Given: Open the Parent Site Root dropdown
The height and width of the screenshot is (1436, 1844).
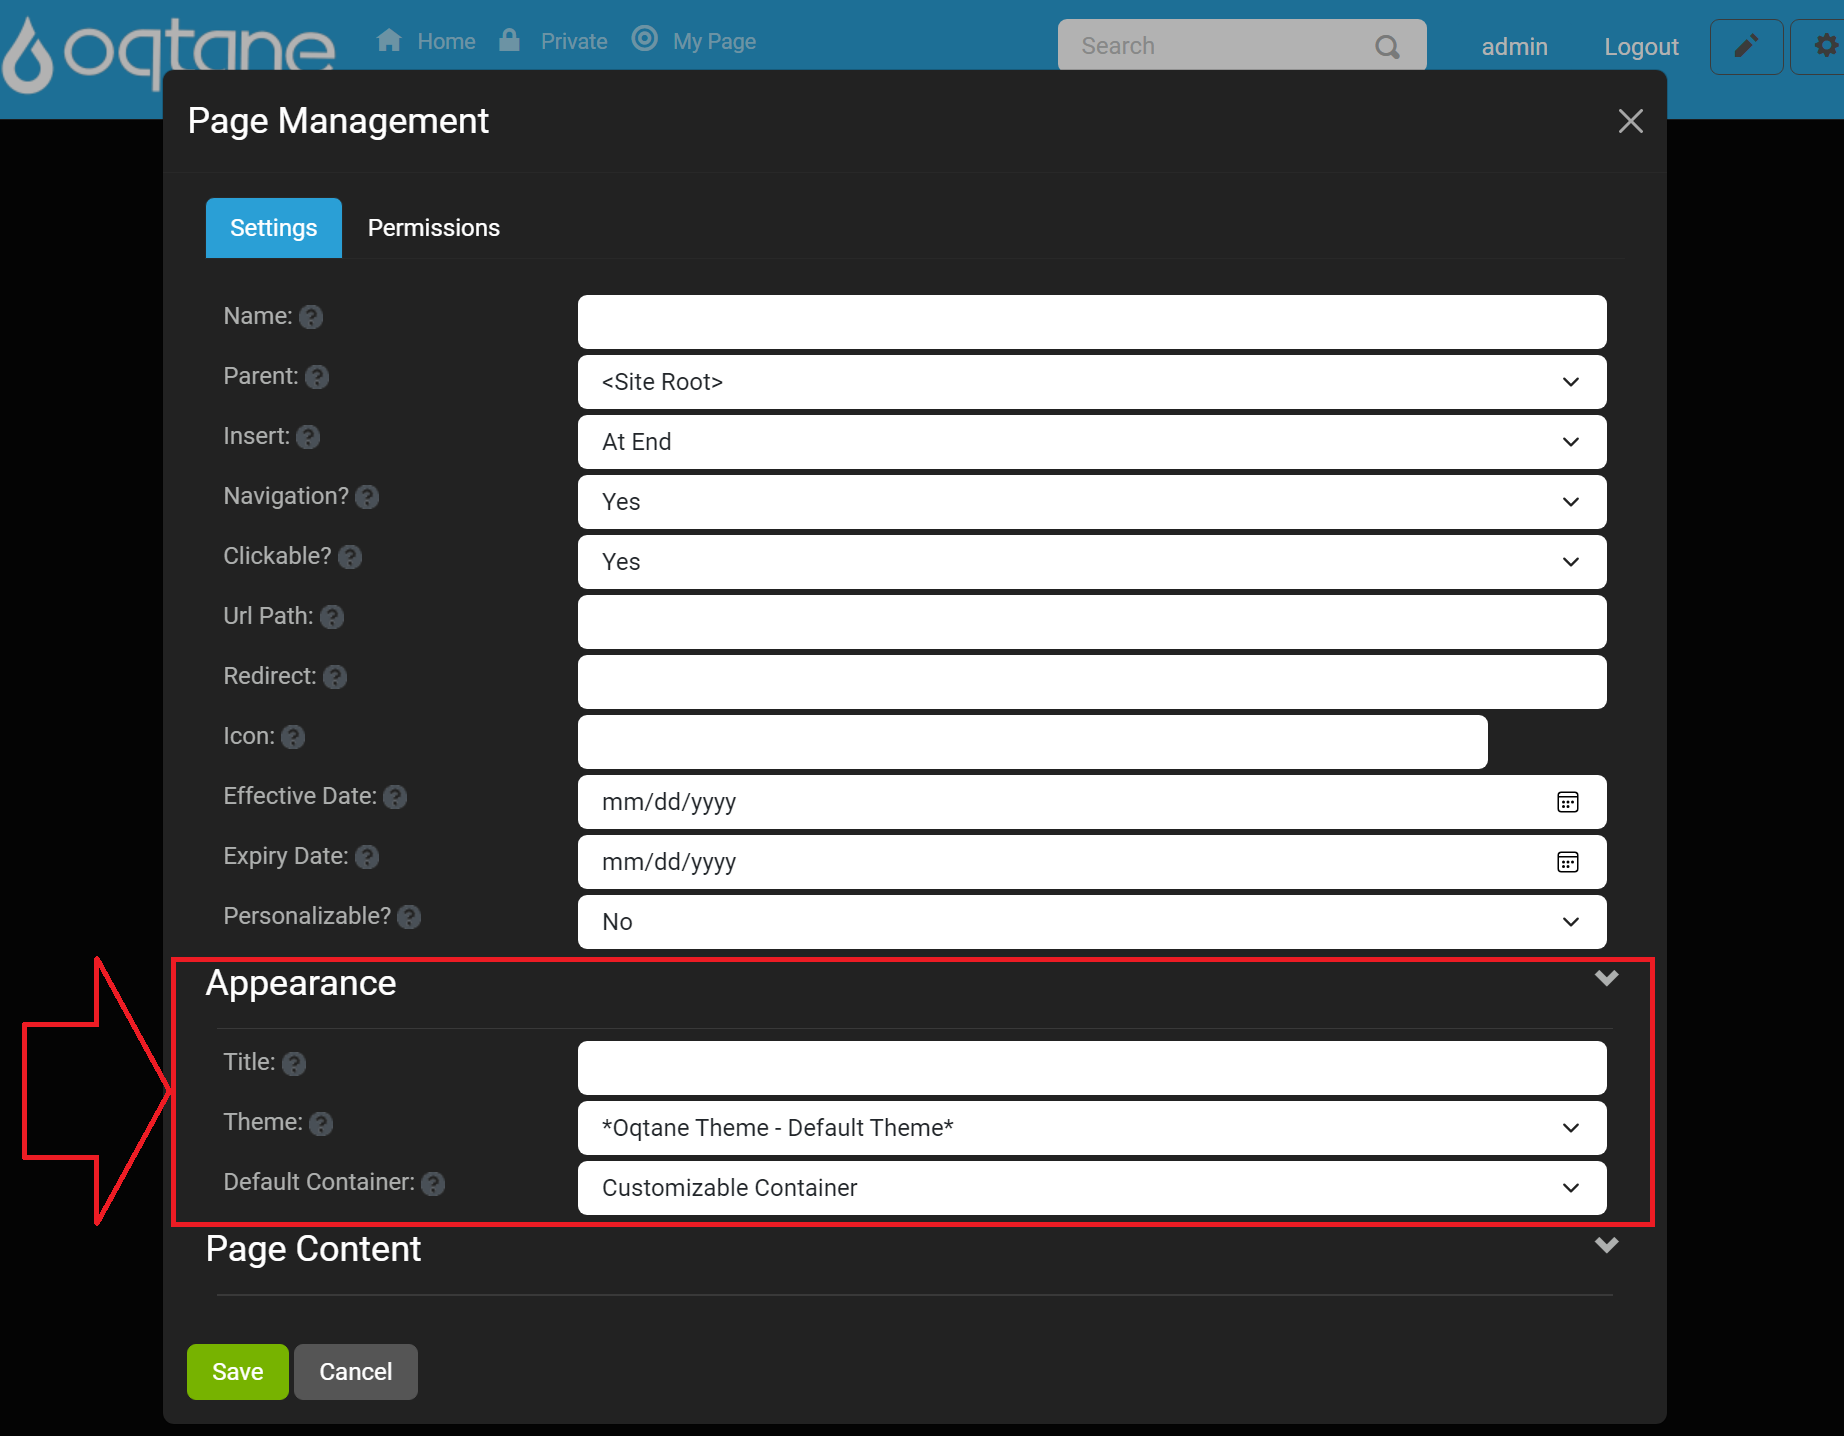Looking at the screenshot, I should pos(1092,382).
